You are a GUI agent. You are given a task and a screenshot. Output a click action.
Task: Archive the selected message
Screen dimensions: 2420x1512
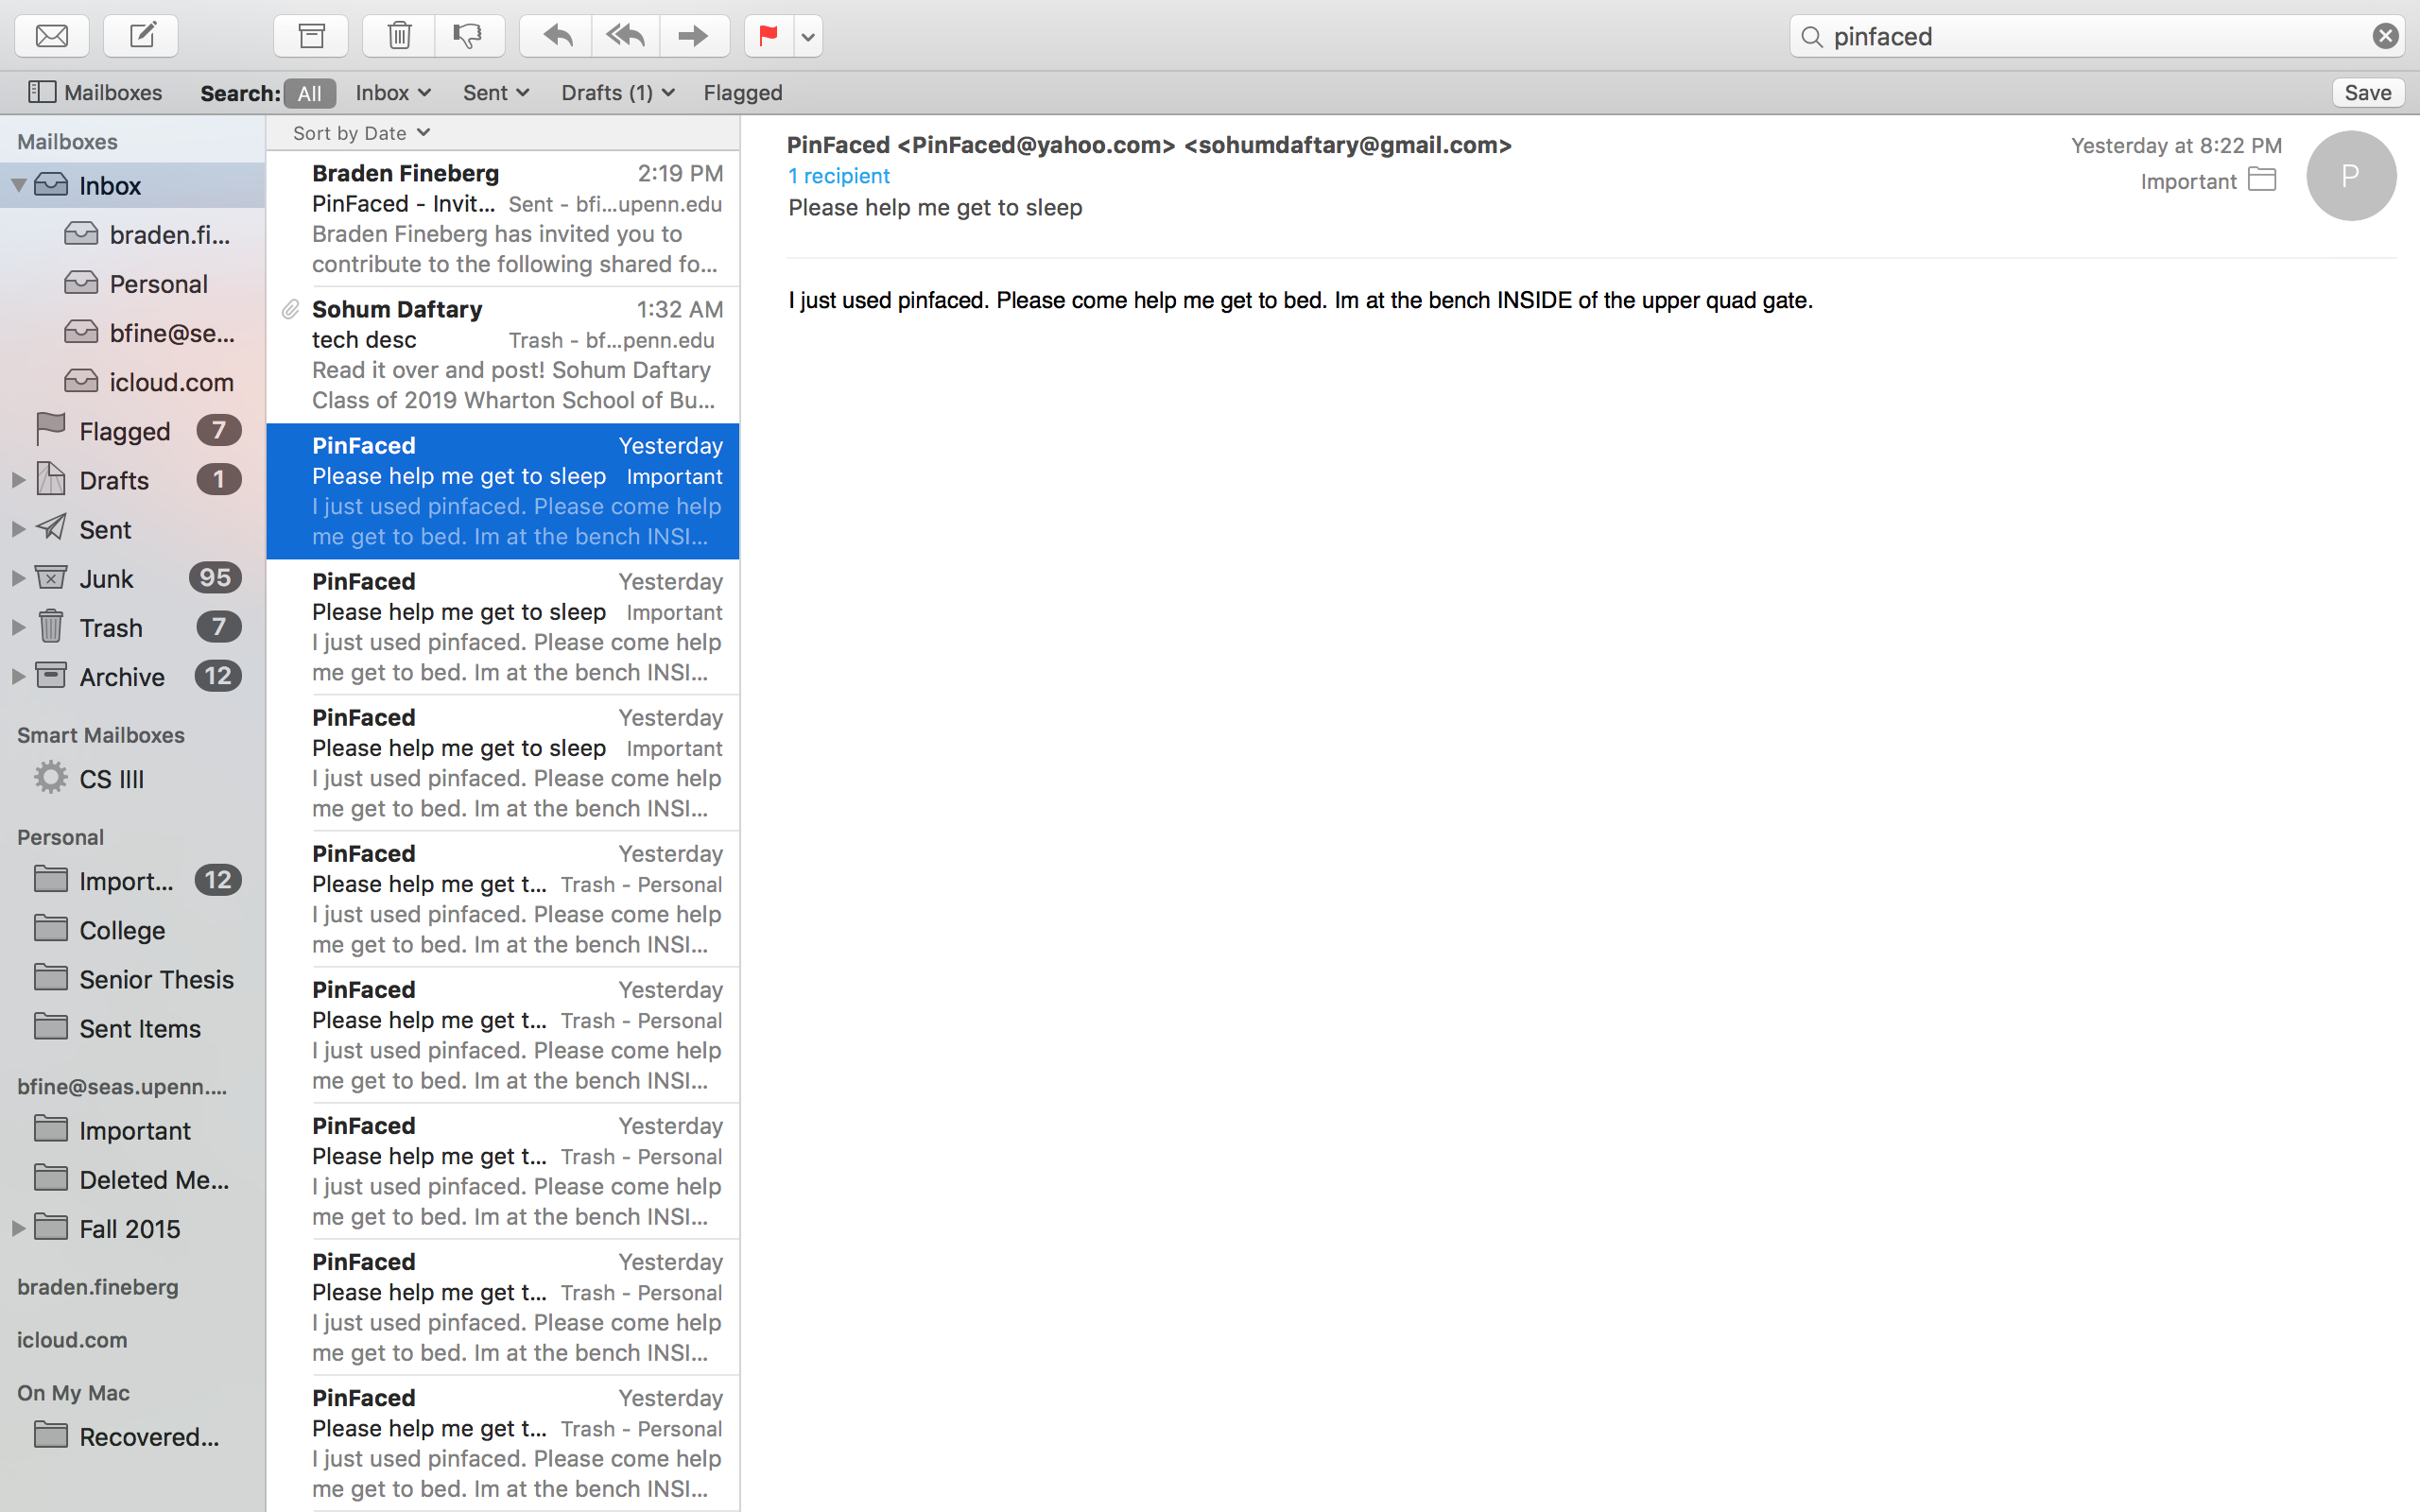(311, 37)
